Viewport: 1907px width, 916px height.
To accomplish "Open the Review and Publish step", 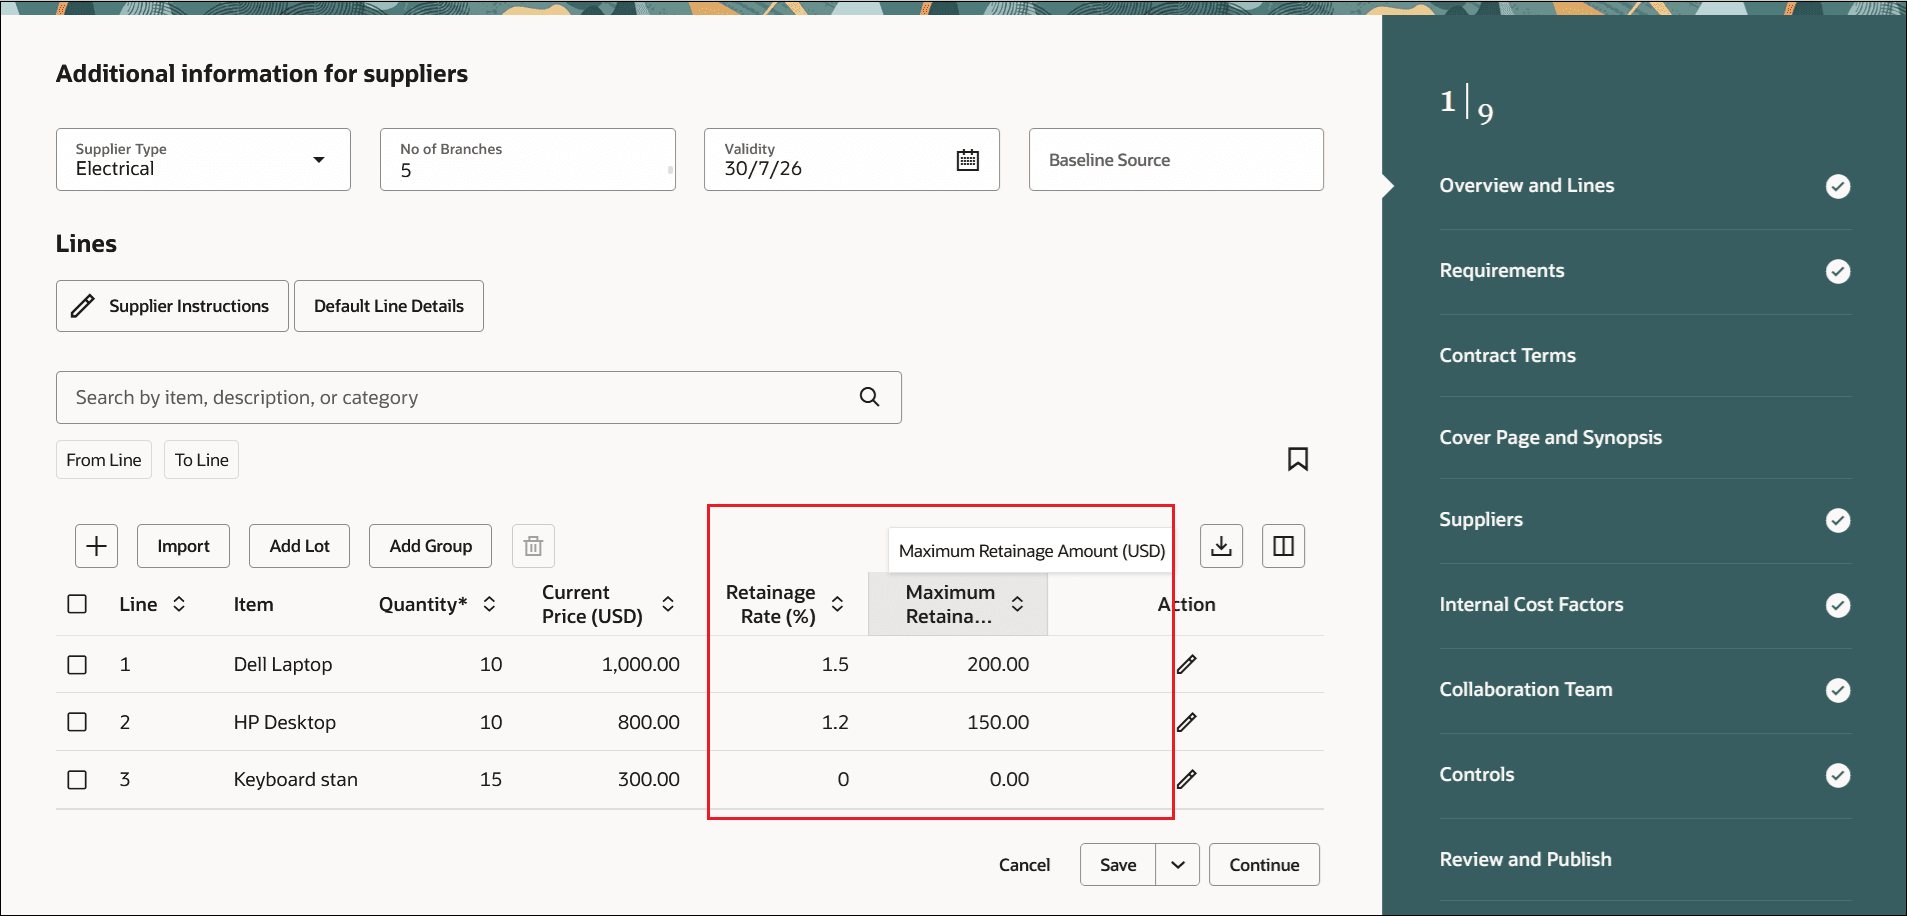I will tap(1525, 860).
